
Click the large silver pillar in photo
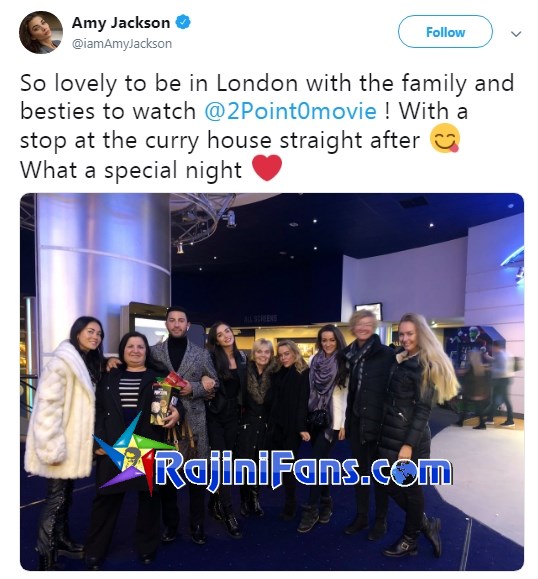[103, 266]
